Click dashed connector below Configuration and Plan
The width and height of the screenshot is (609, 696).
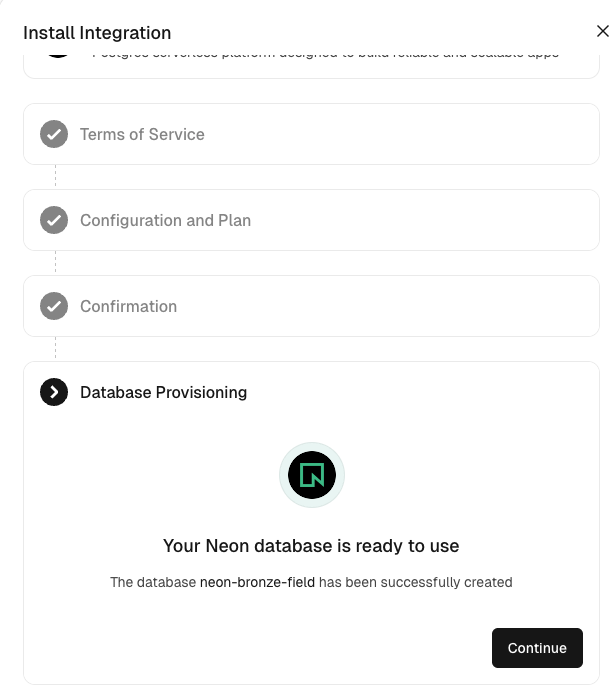click(x=56, y=263)
